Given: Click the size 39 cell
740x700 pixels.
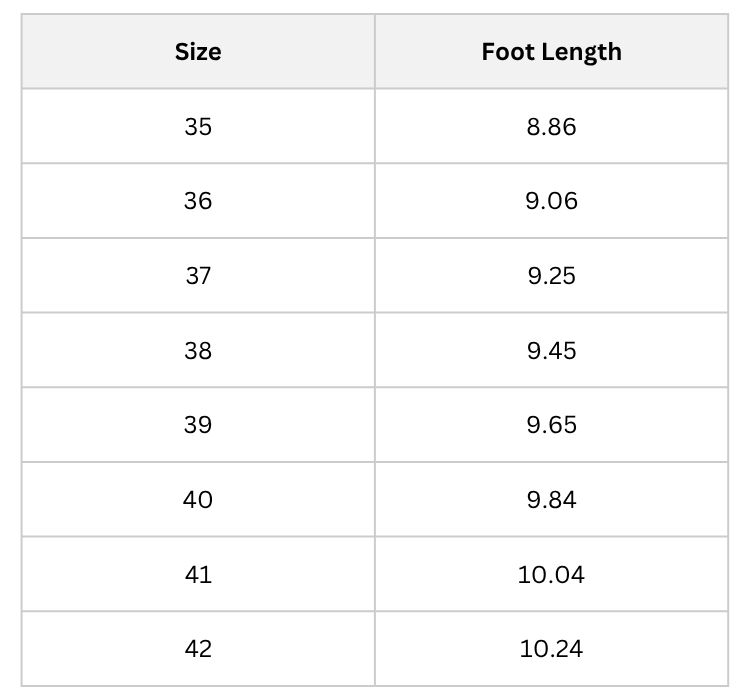Looking at the screenshot, I should [x=198, y=425].
